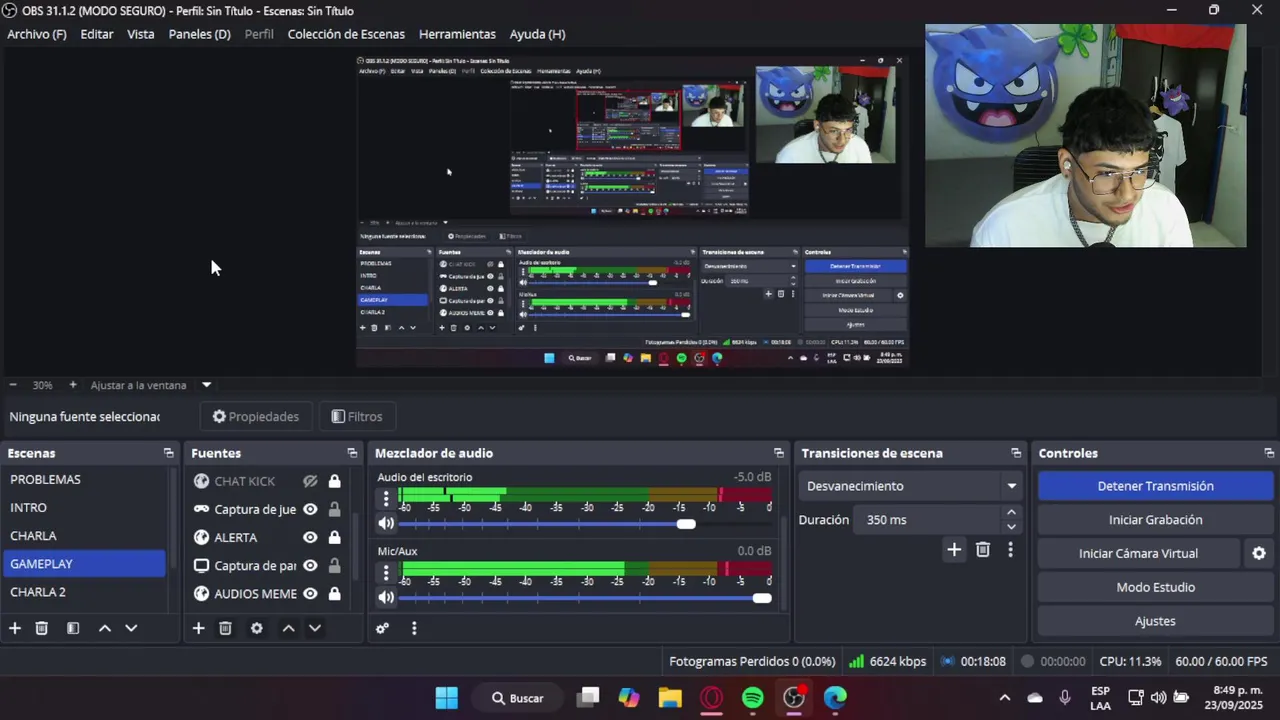
Task: Open the Archivo menu
Action: click(x=37, y=34)
